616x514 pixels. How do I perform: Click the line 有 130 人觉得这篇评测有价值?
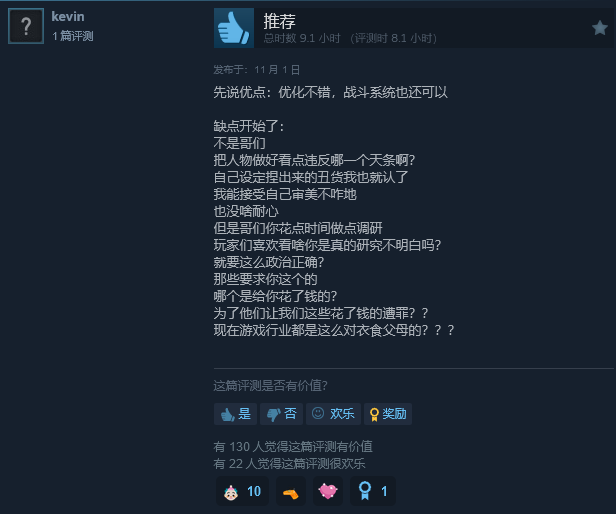point(293,447)
